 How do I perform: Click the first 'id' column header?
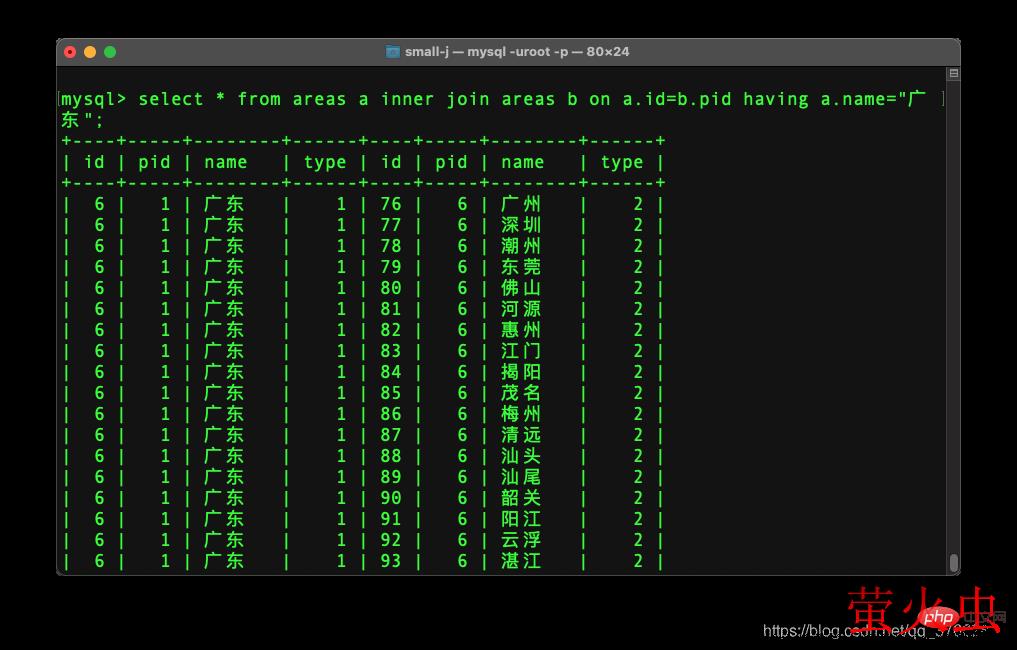[94, 162]
